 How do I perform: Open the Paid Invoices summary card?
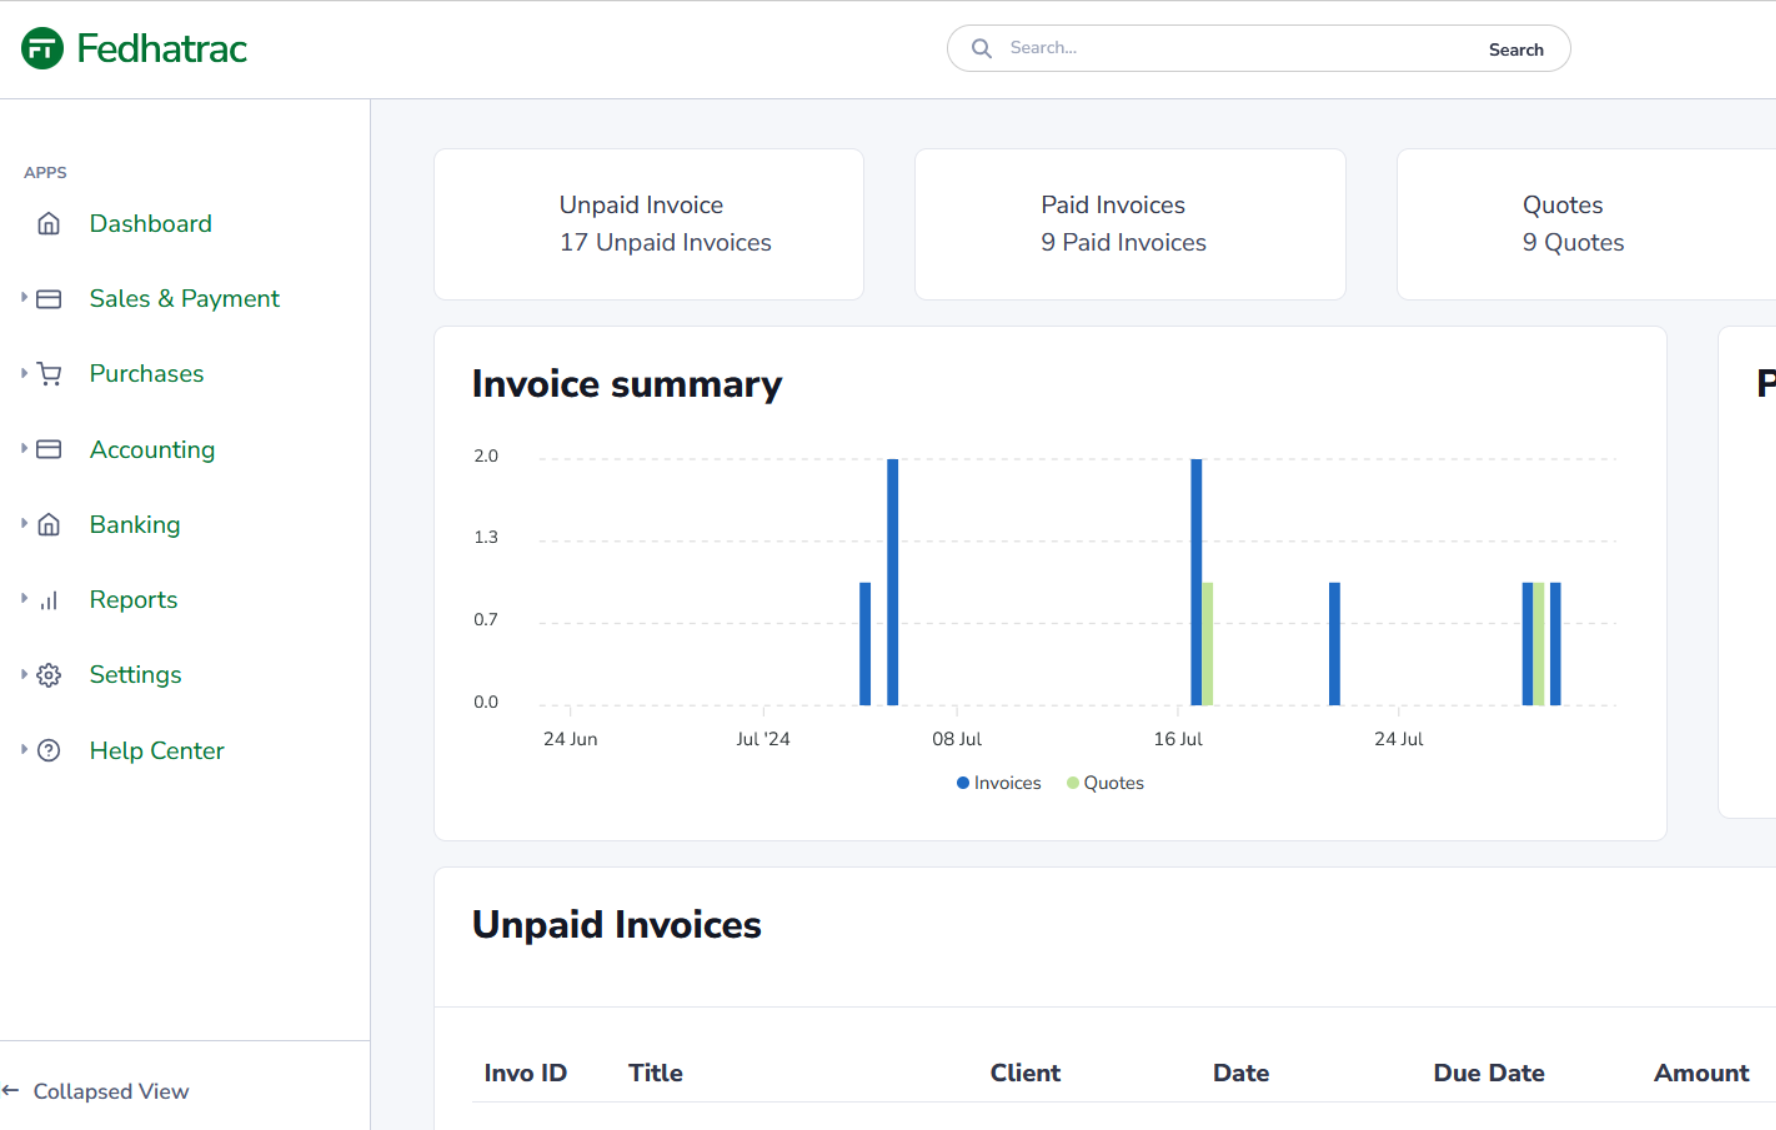1130,224
